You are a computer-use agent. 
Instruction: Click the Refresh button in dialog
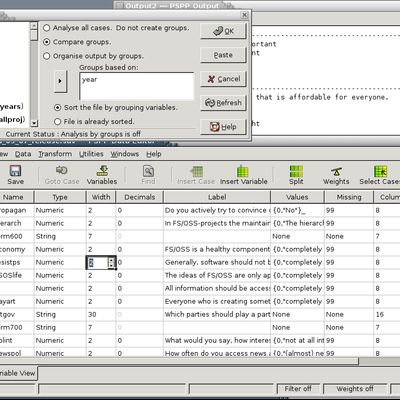[223, 103]
